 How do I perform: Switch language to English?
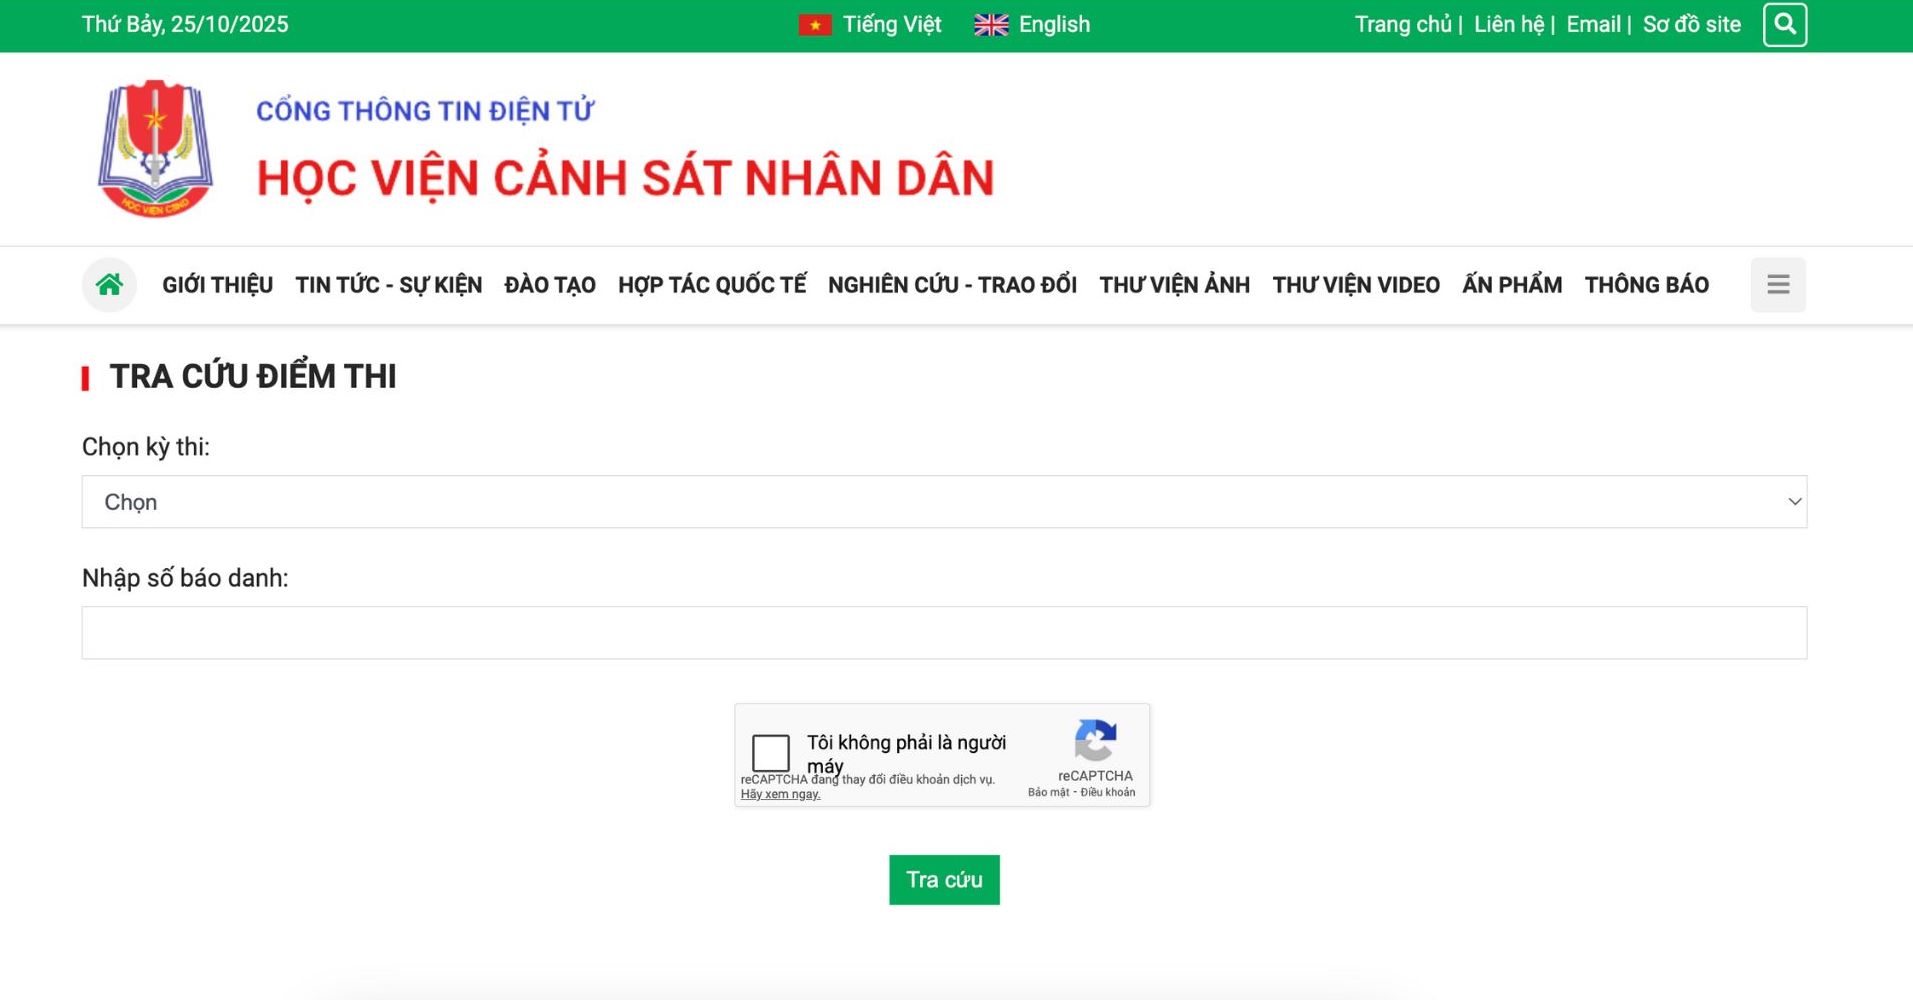pyautogui.click(x=1053, y=25)
